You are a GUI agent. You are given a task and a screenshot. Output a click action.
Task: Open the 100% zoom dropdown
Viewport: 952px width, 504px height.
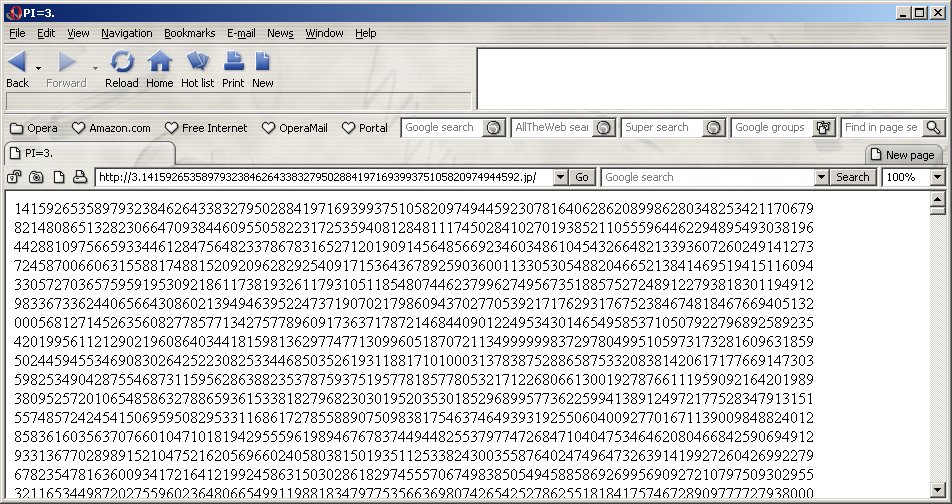pyautogui.click(x=937, y=177)
